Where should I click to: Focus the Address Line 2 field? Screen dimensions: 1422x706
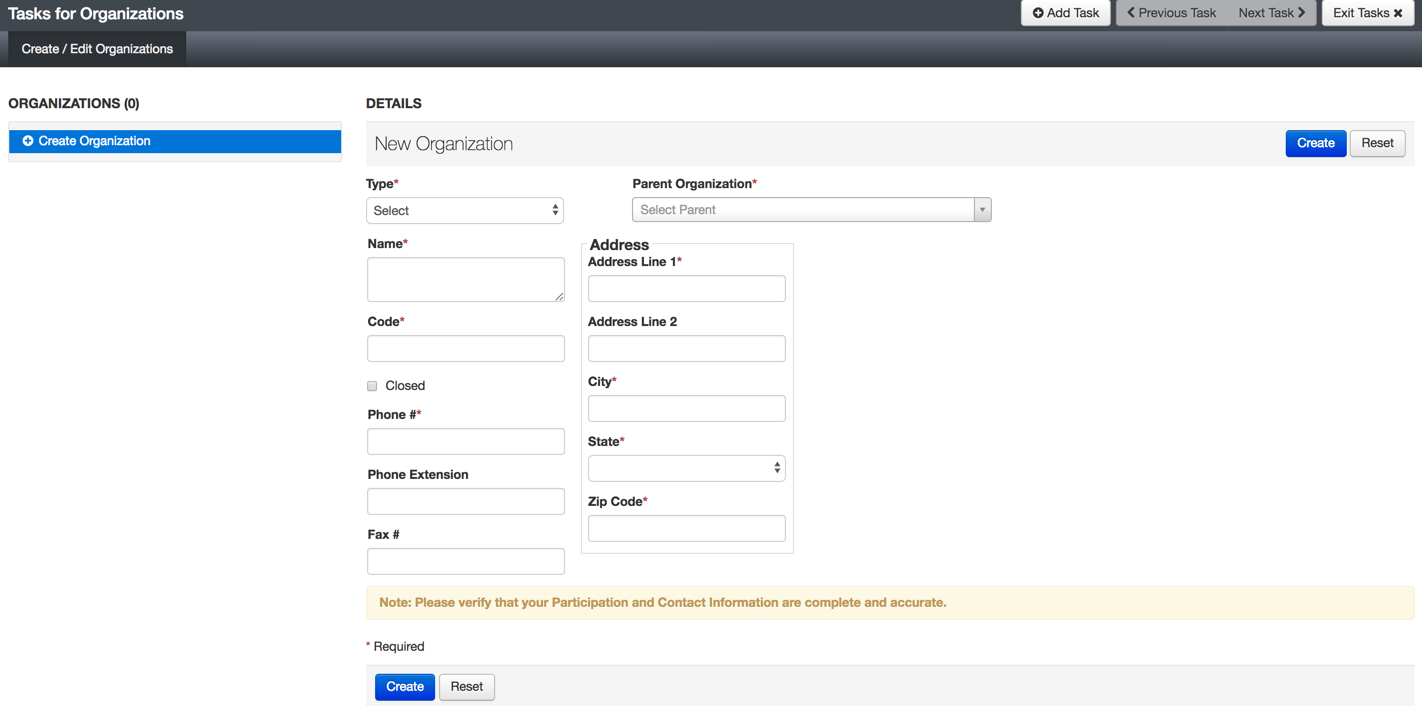[687, 348]
